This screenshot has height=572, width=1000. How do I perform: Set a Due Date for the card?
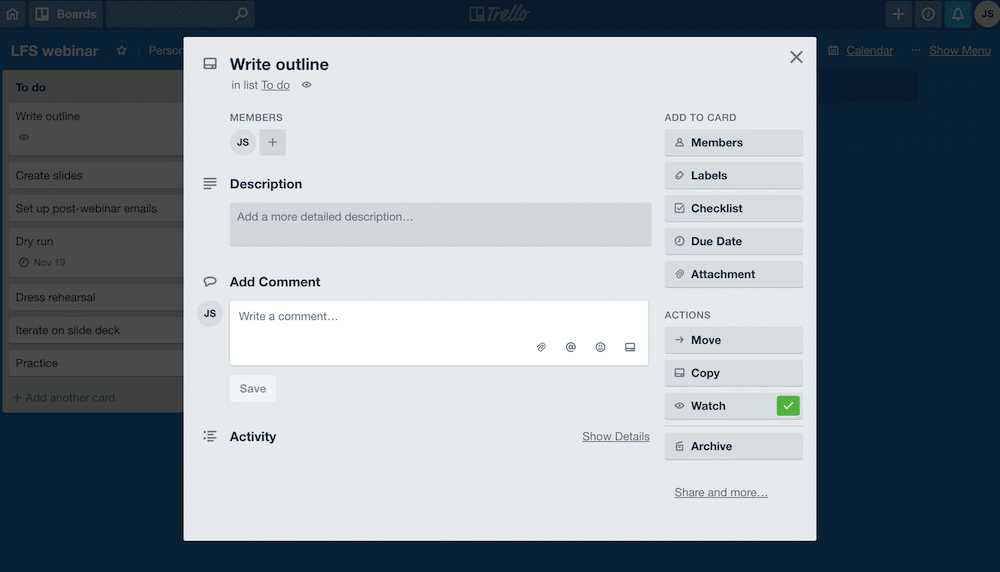point(733,241)
